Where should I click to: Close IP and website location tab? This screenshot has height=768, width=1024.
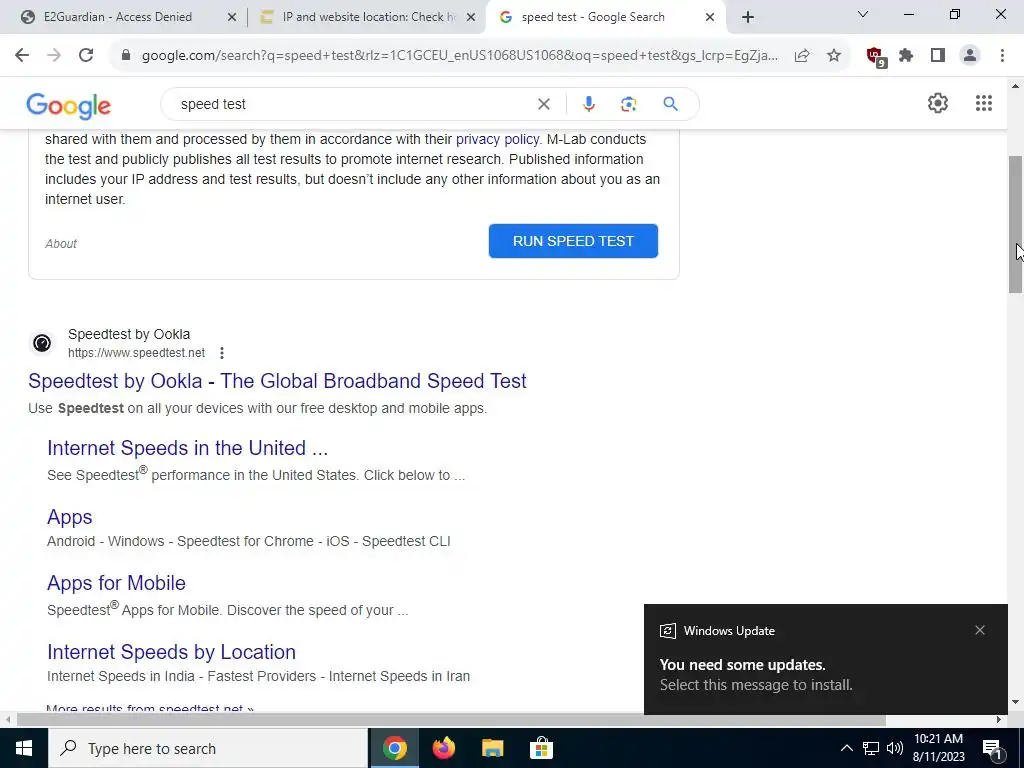[471, 18]
